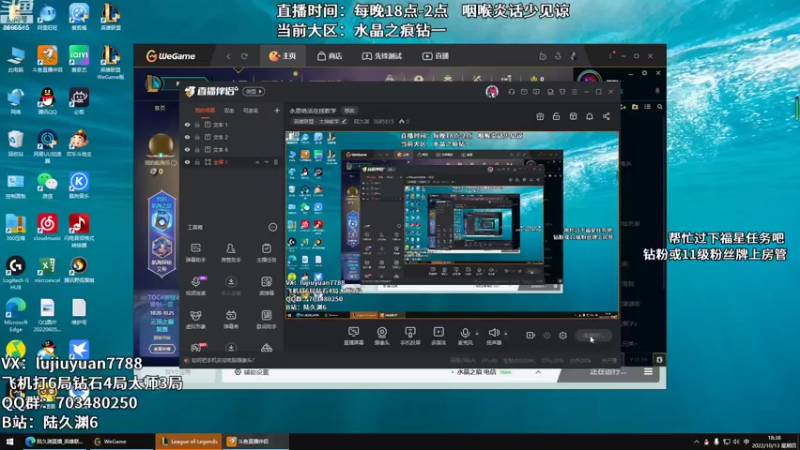This screenshot has width=800, height=450.
Task: Expand speaker options arrow
Action: [x=506, y=334]
